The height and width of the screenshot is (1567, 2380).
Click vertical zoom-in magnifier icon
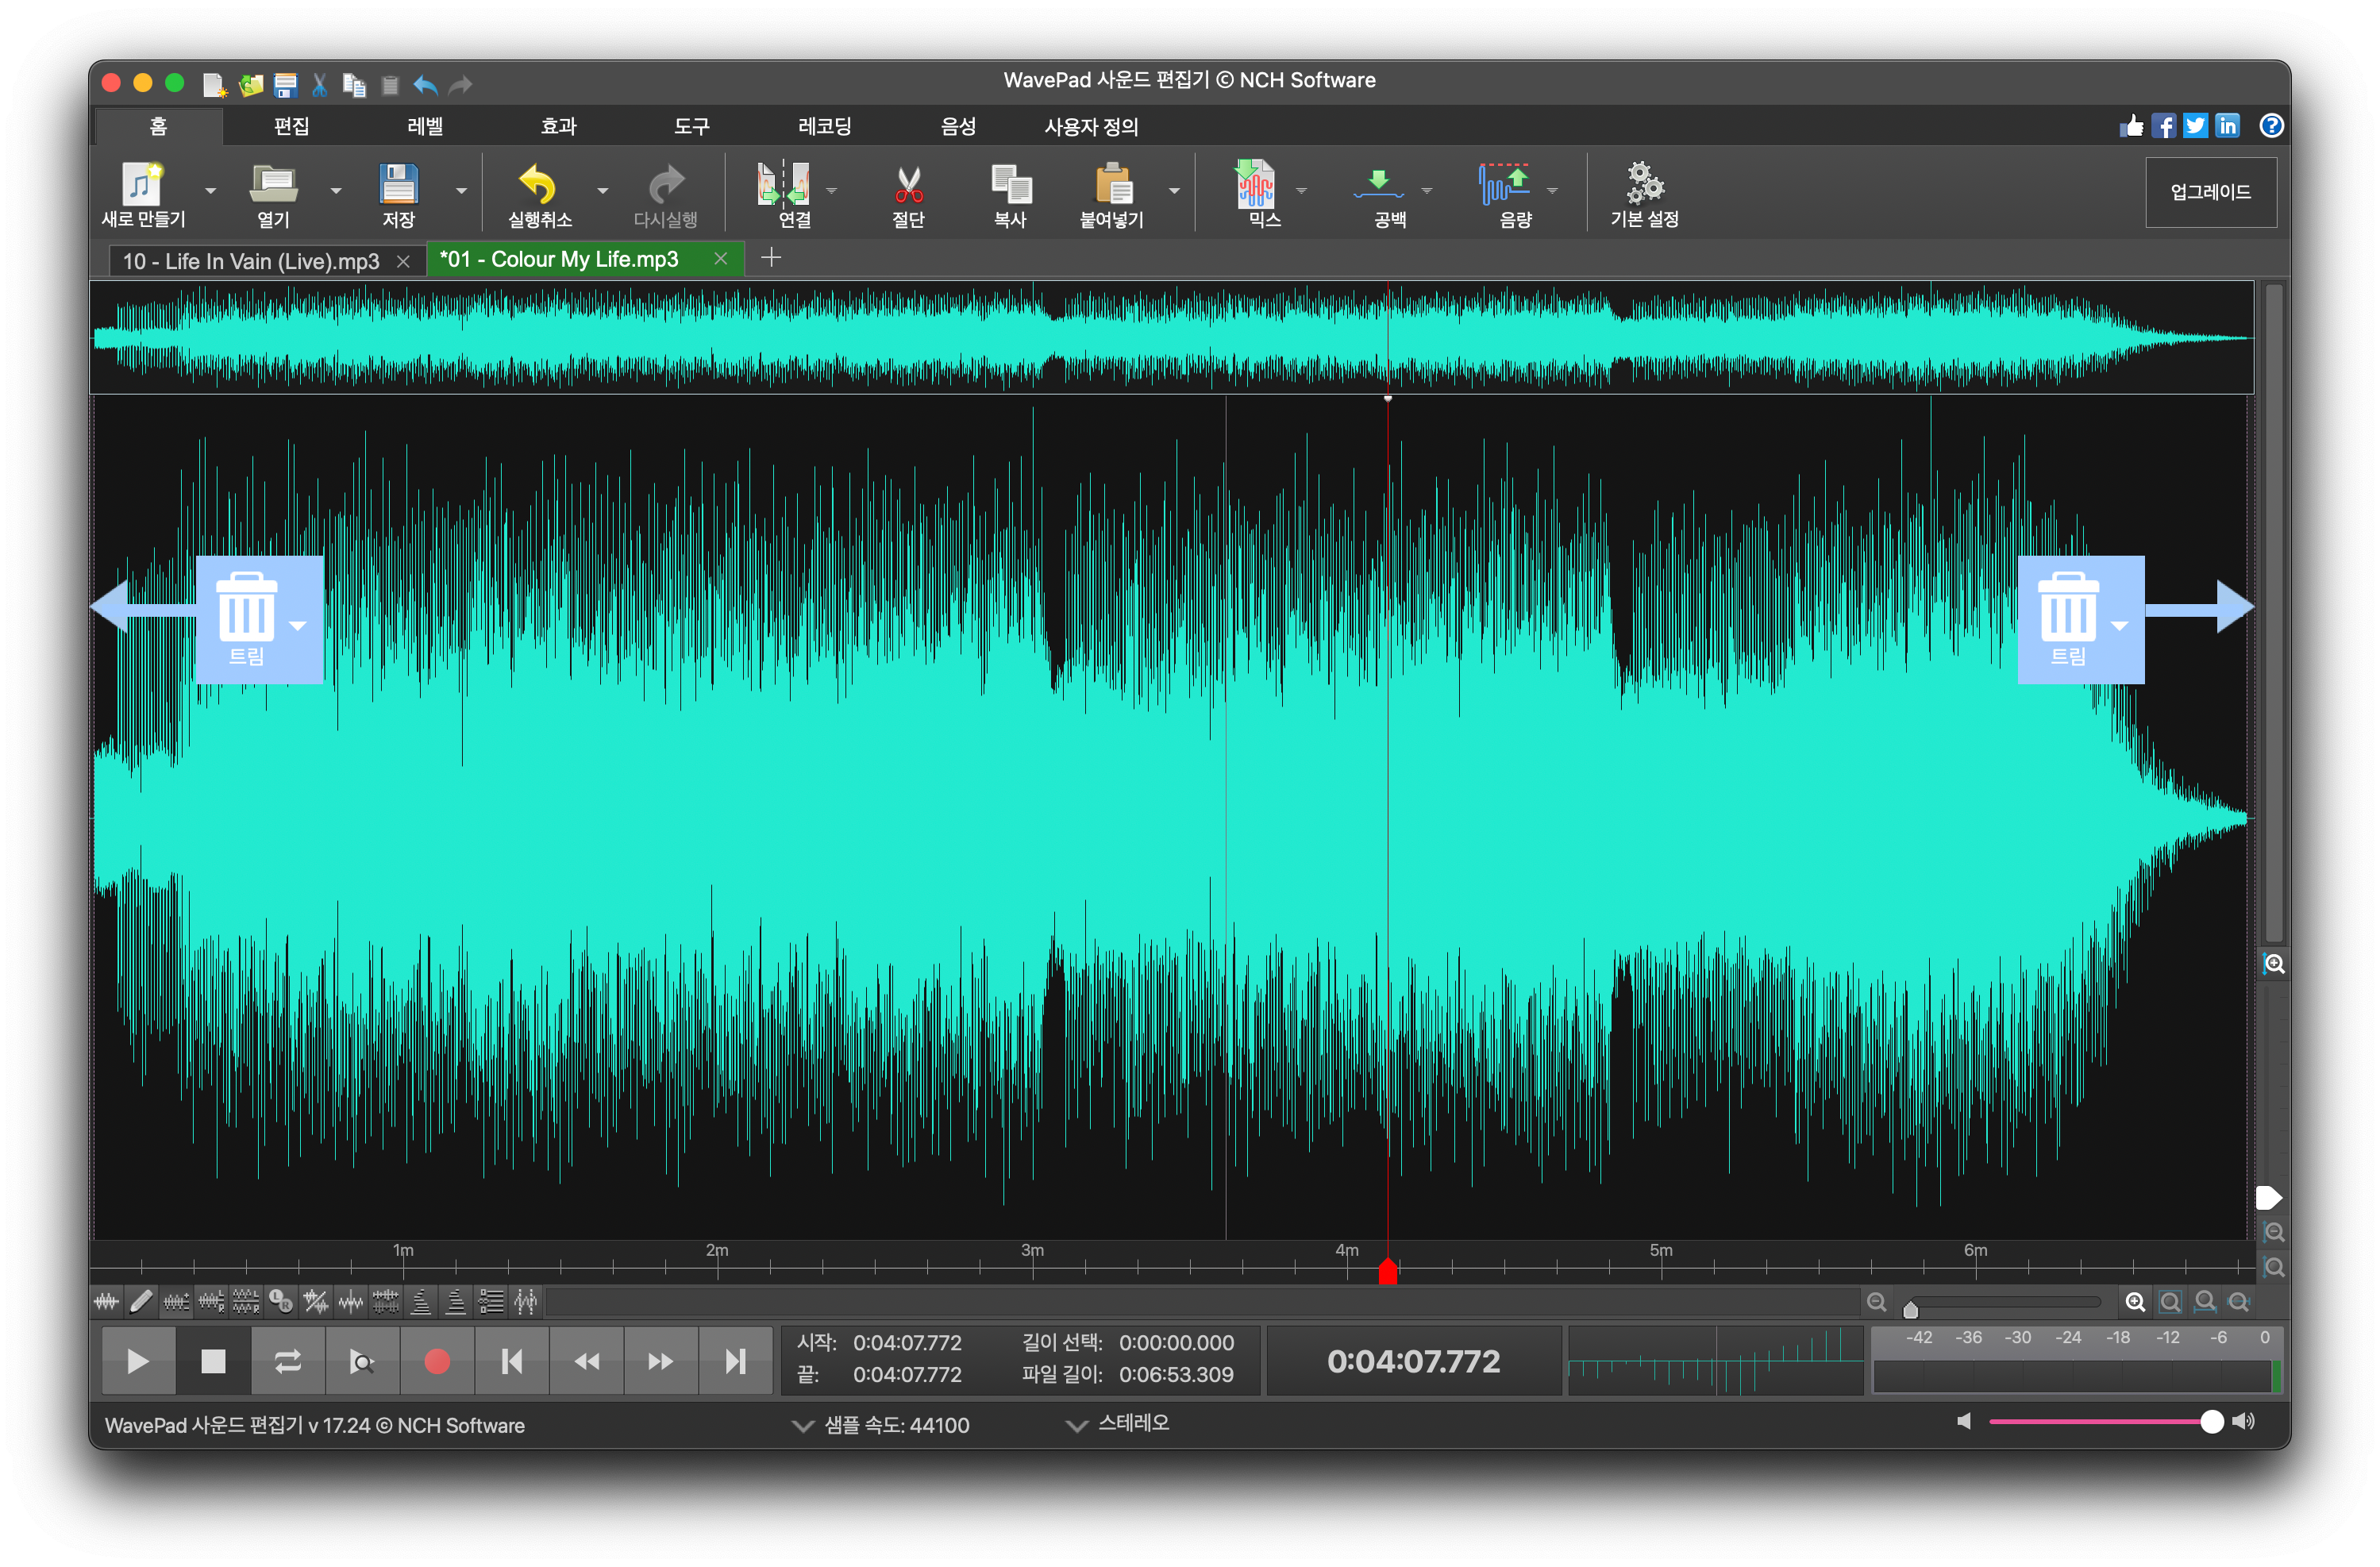(2274, 964)
